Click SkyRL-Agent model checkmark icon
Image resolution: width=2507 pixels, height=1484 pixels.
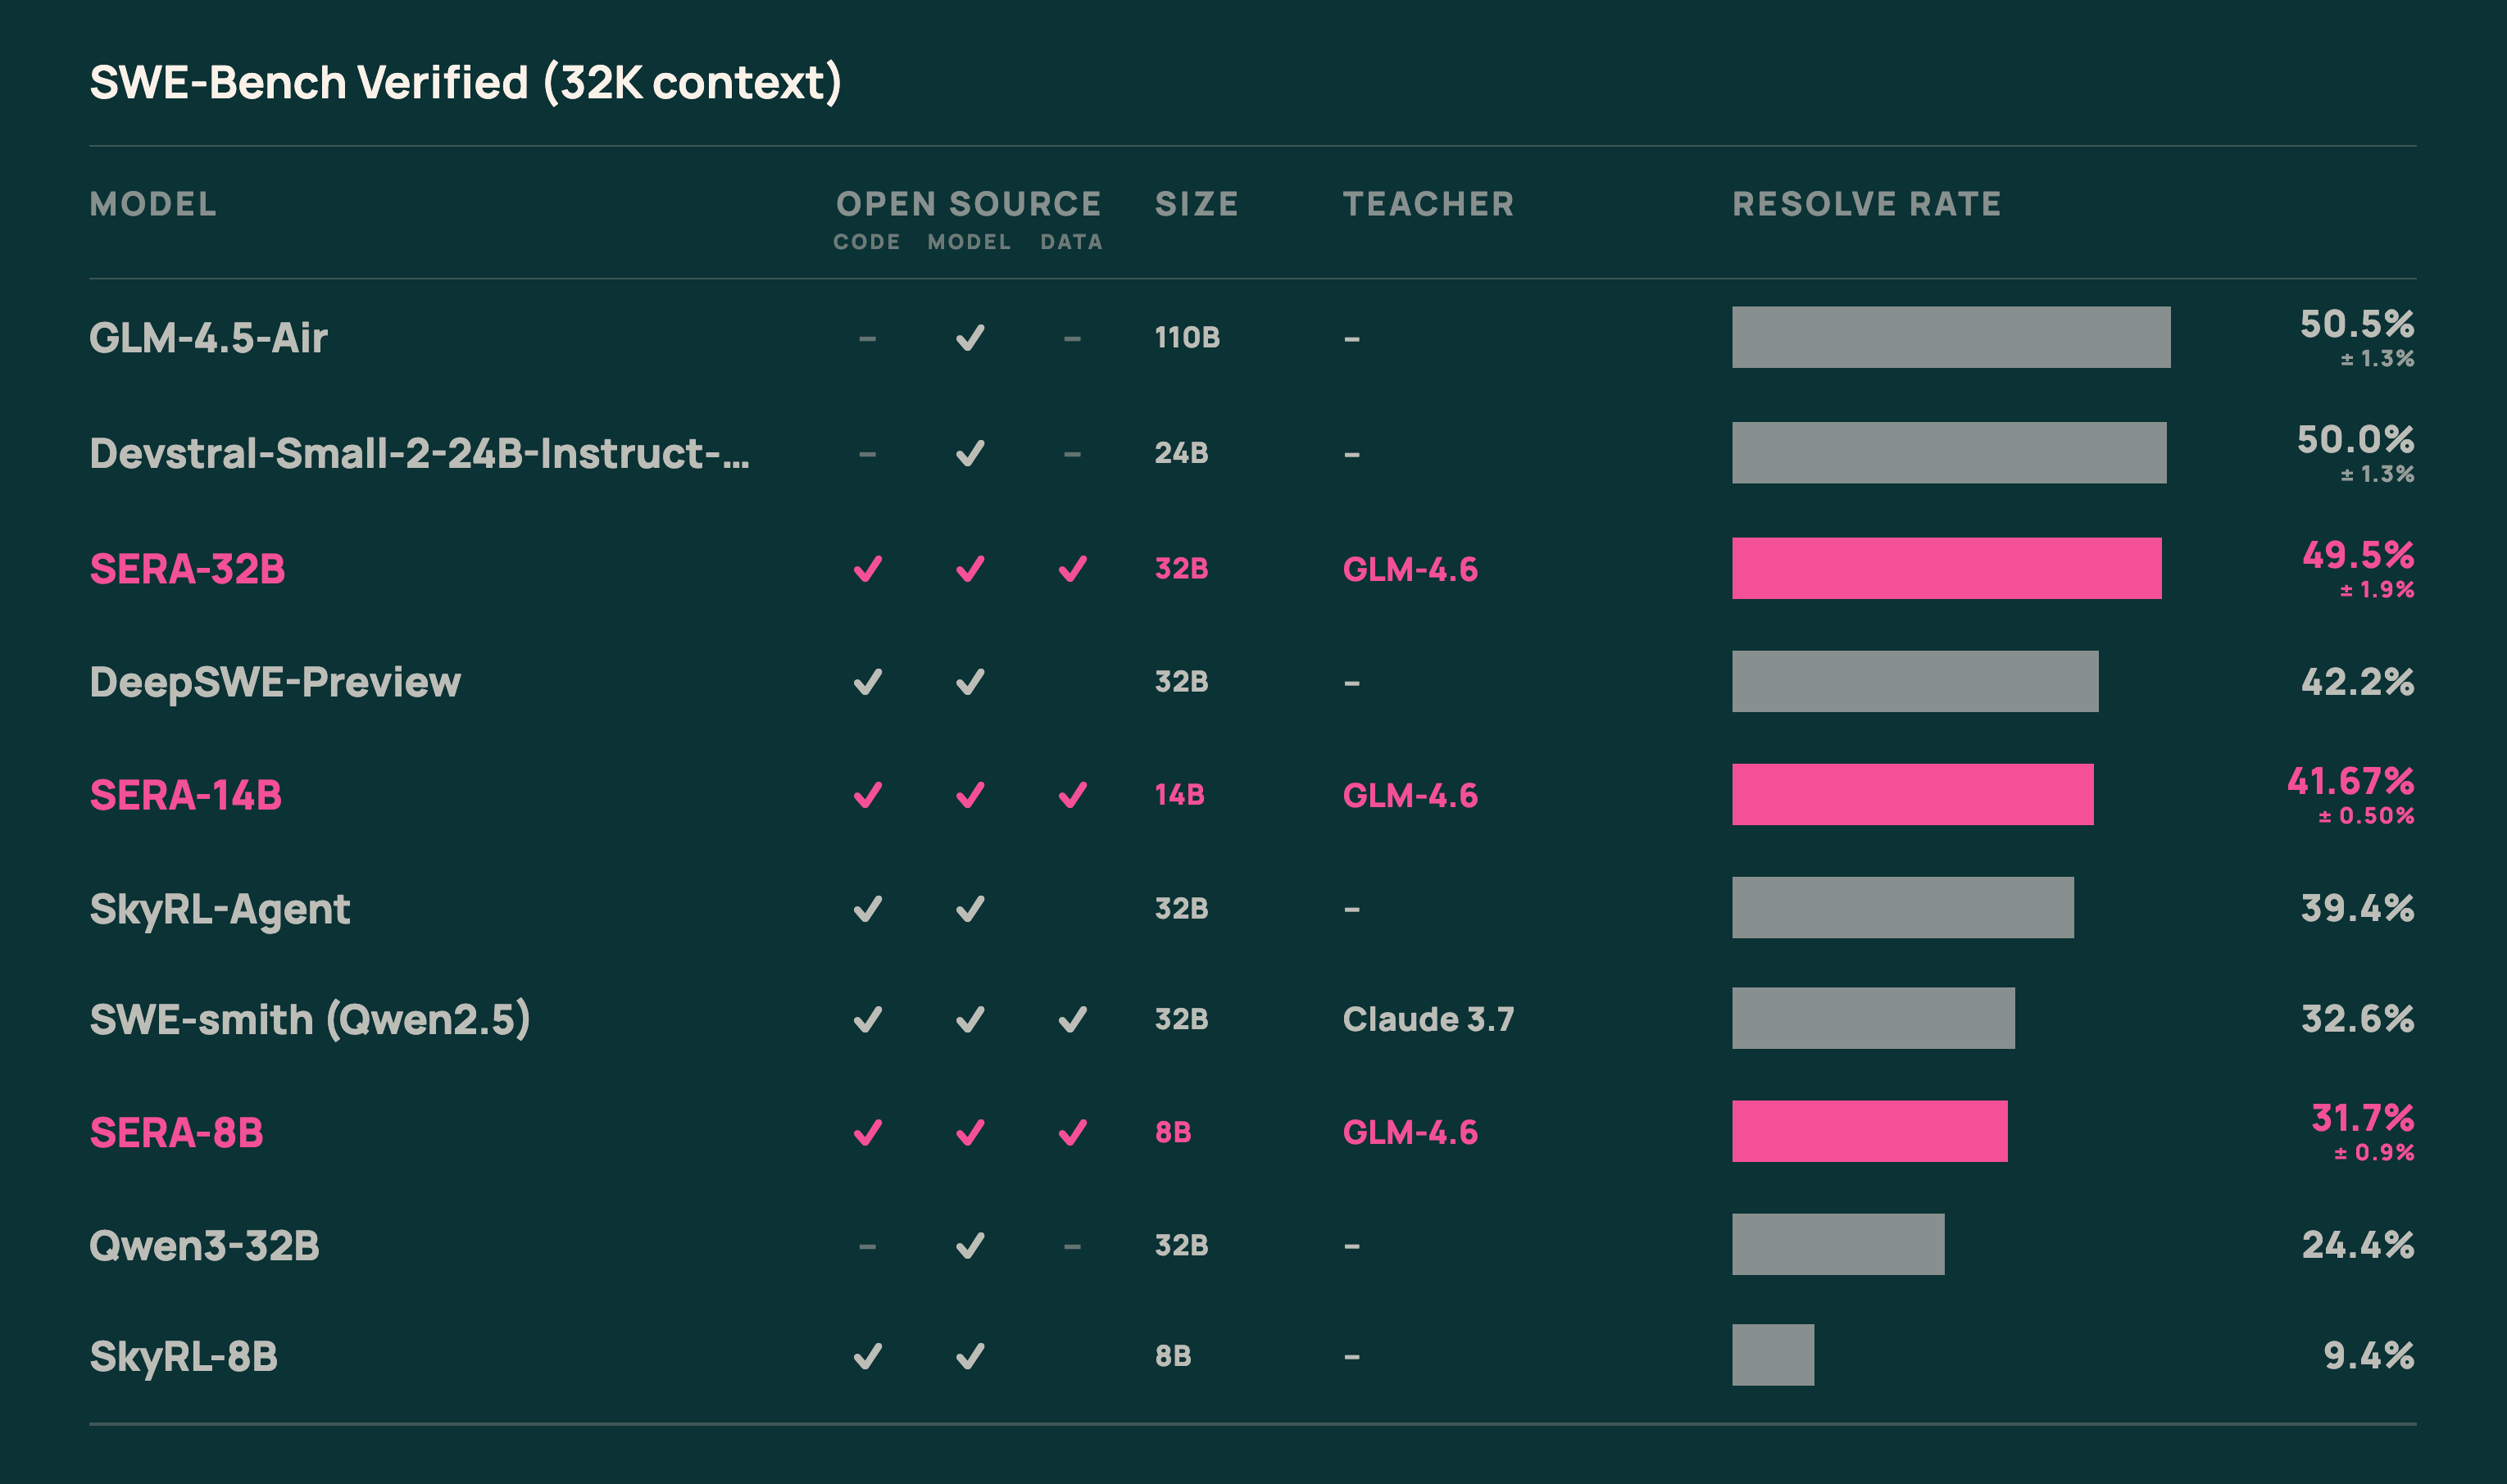tap(970, 908)
